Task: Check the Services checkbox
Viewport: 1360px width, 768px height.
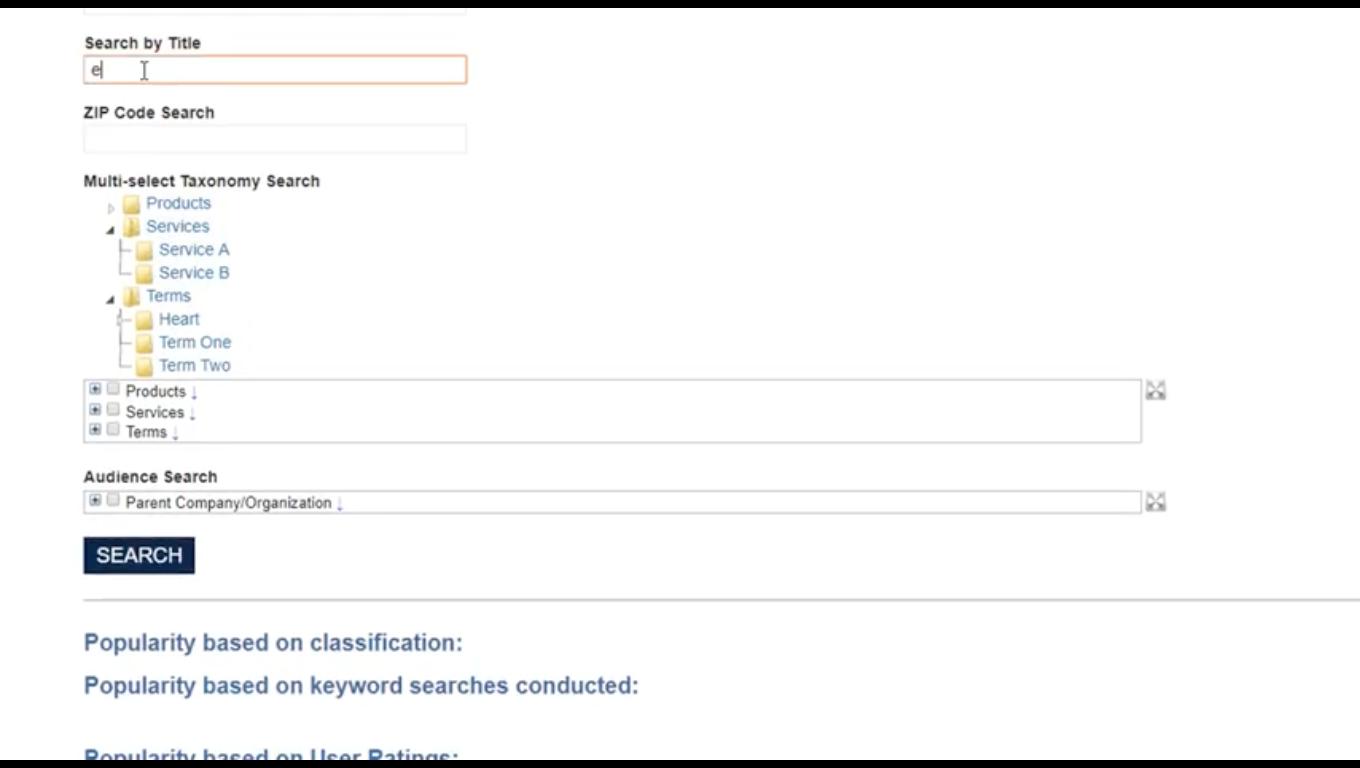Action: click(113, 410)
